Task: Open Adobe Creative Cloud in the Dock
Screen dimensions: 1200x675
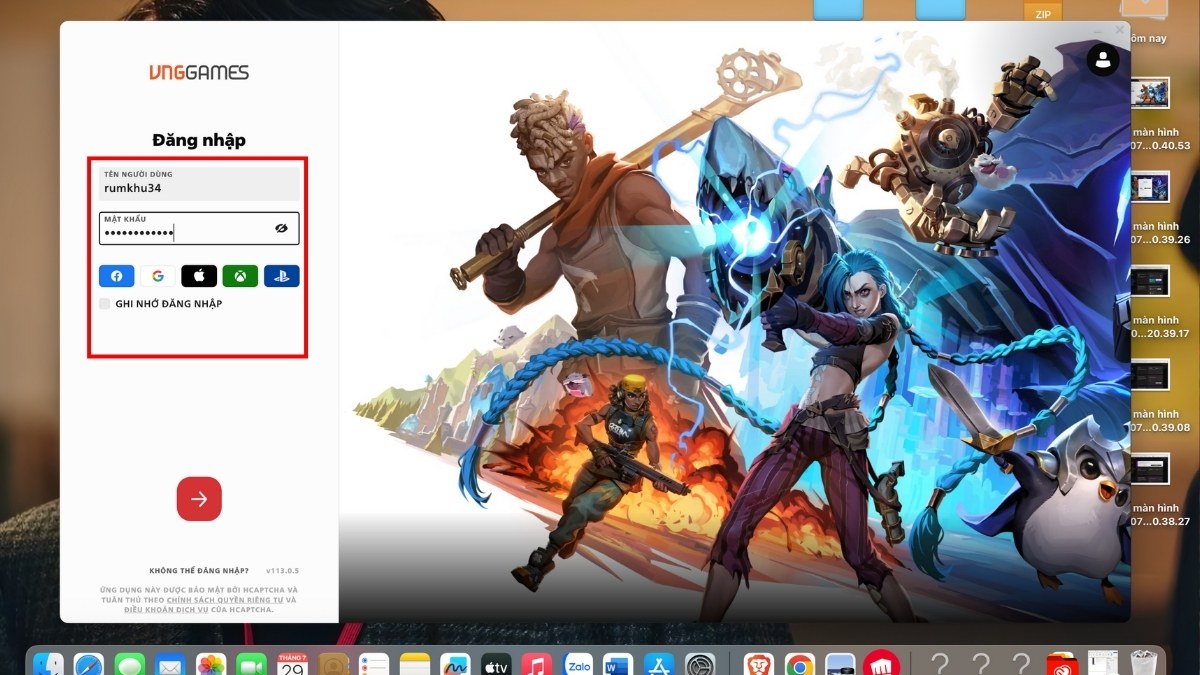Action: pos(1060,666)
